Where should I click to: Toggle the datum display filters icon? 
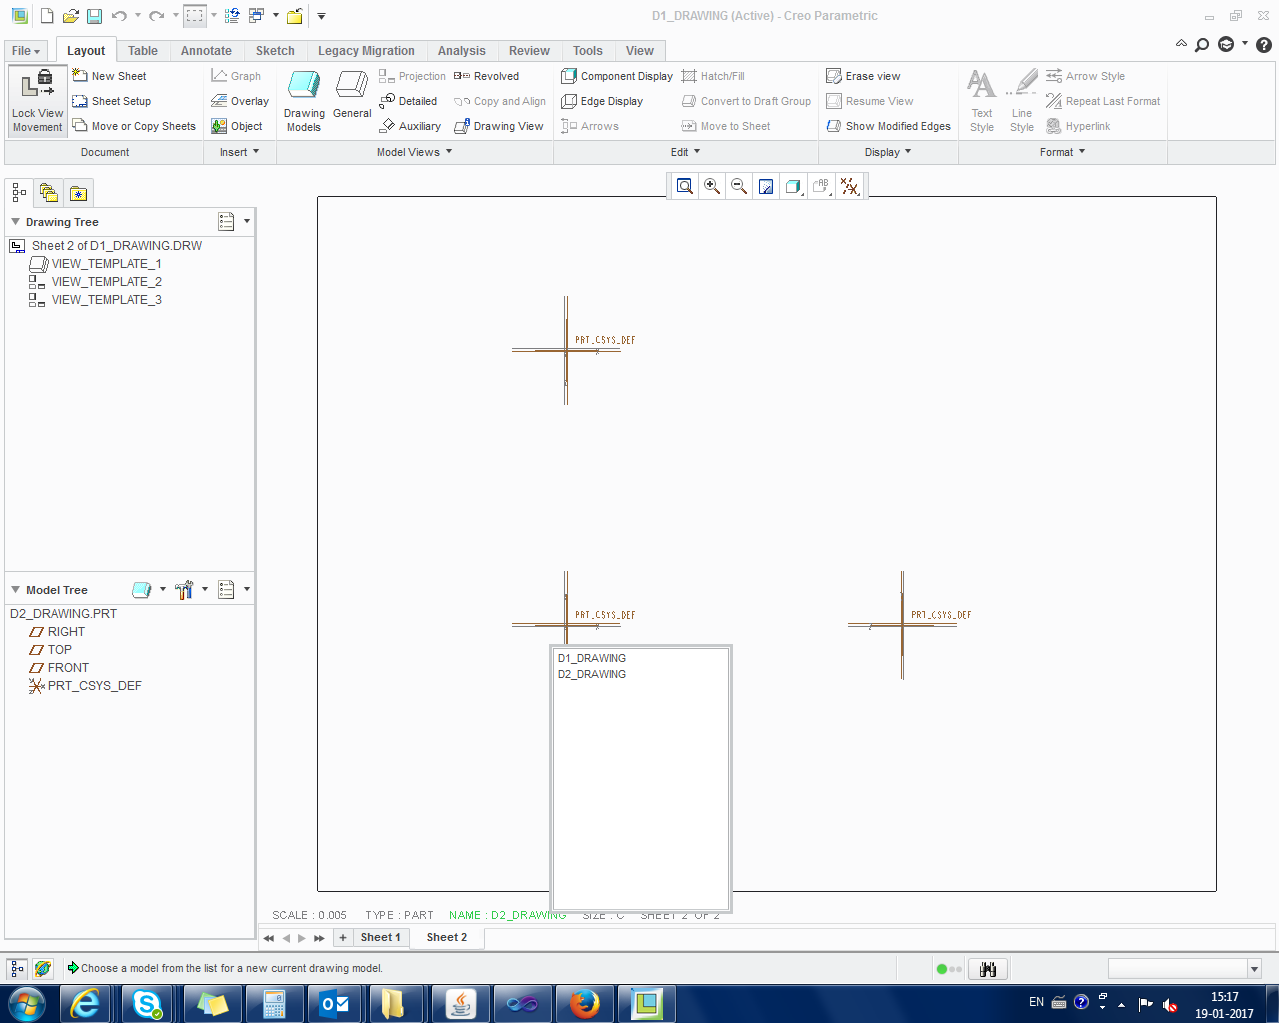pyautogui.click(x=850, y=186)
